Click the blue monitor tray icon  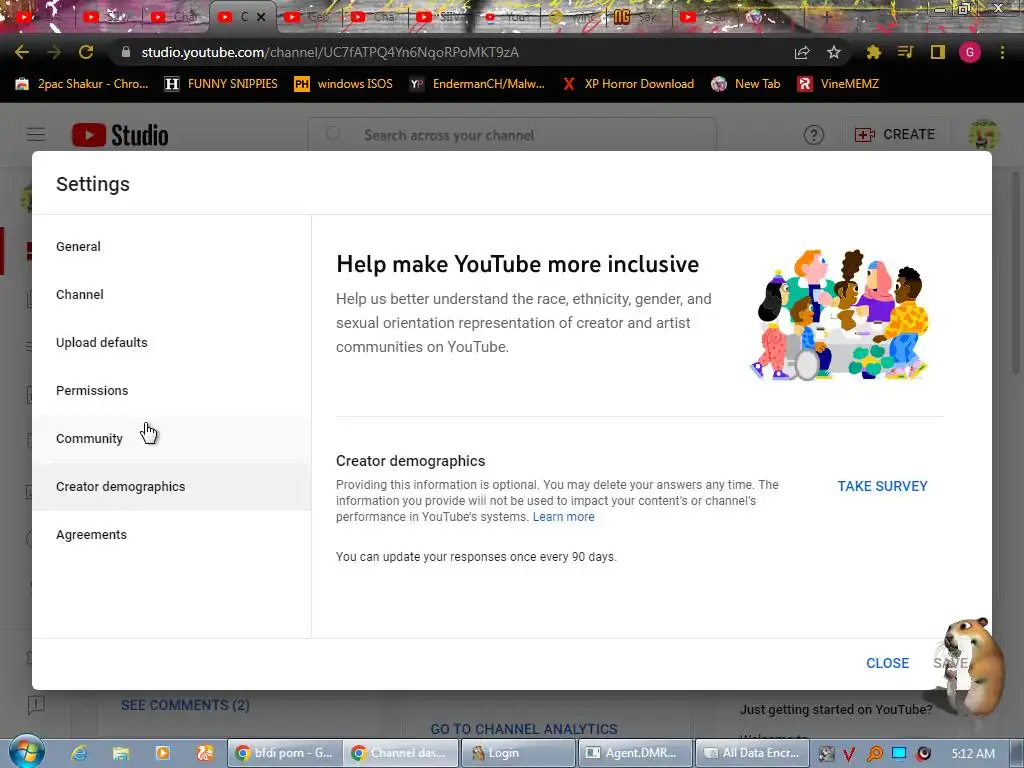coord(899,753)
